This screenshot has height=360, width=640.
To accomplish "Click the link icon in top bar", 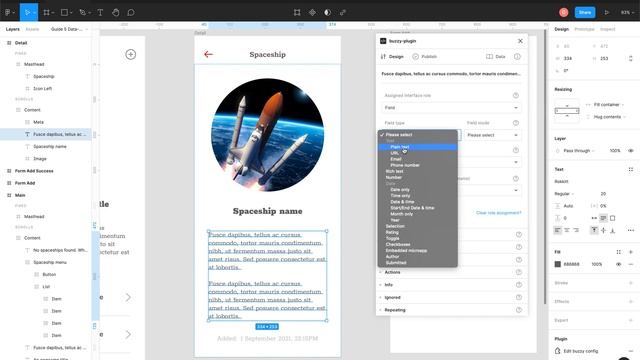I will tap(343, 13).
